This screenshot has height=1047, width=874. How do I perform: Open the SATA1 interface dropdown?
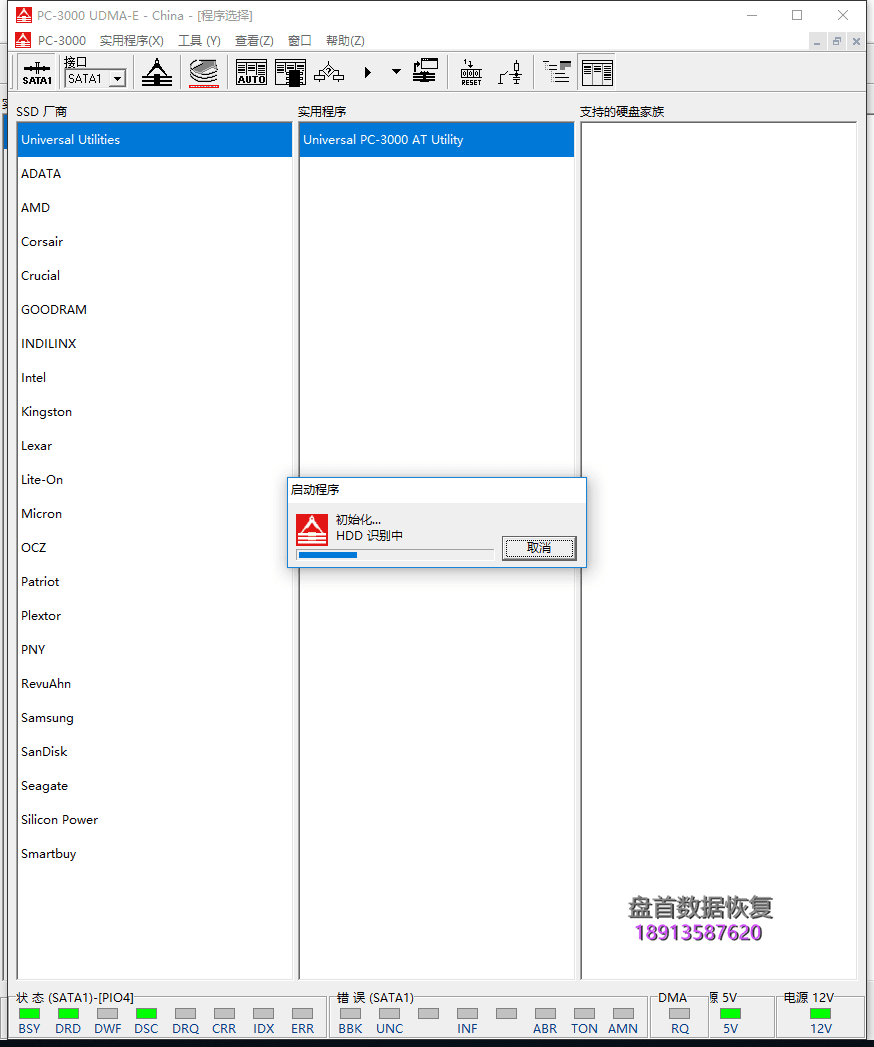(x=118, y=79)
